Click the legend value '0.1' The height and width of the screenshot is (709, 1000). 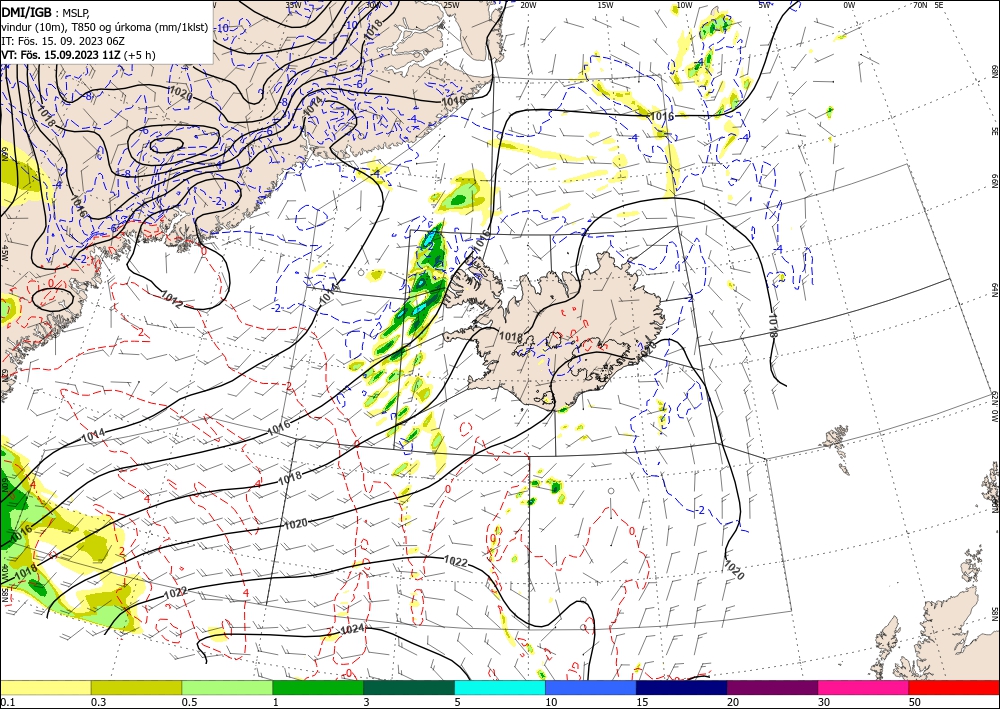[x=6, y=702]
